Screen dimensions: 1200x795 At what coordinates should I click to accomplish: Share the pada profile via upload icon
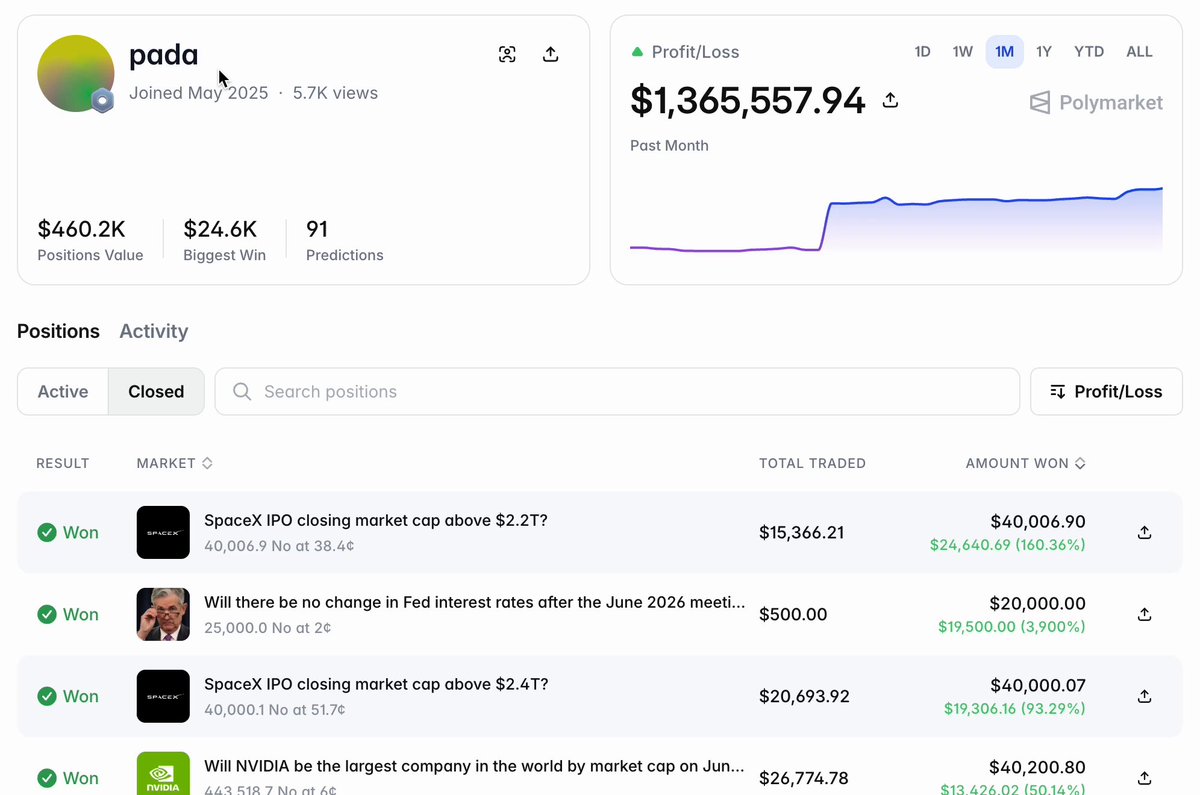(x=550, y=54)
